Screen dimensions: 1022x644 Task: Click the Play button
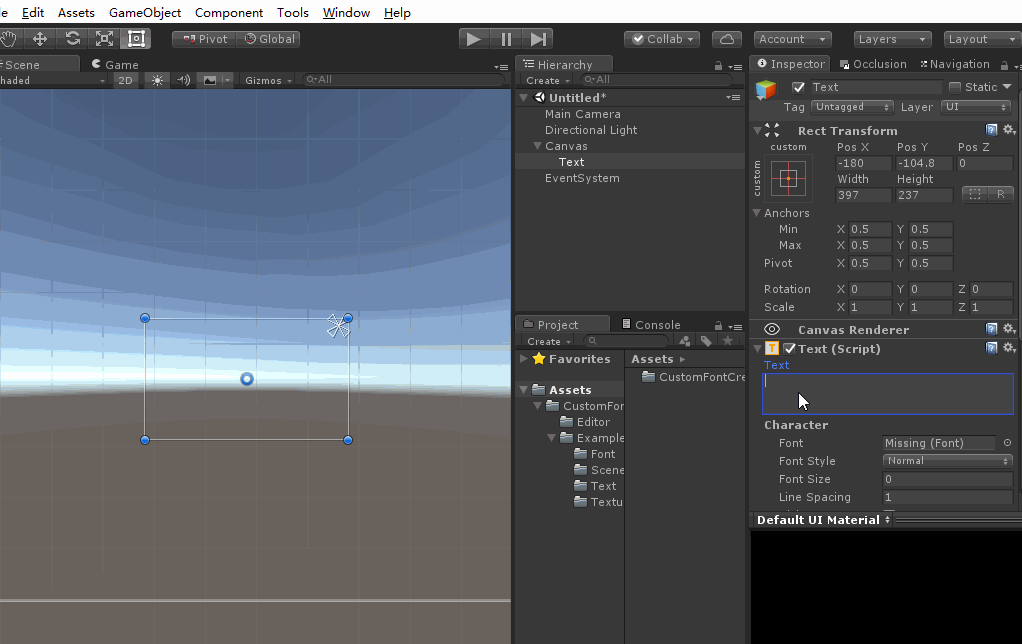tap(474, 39)
